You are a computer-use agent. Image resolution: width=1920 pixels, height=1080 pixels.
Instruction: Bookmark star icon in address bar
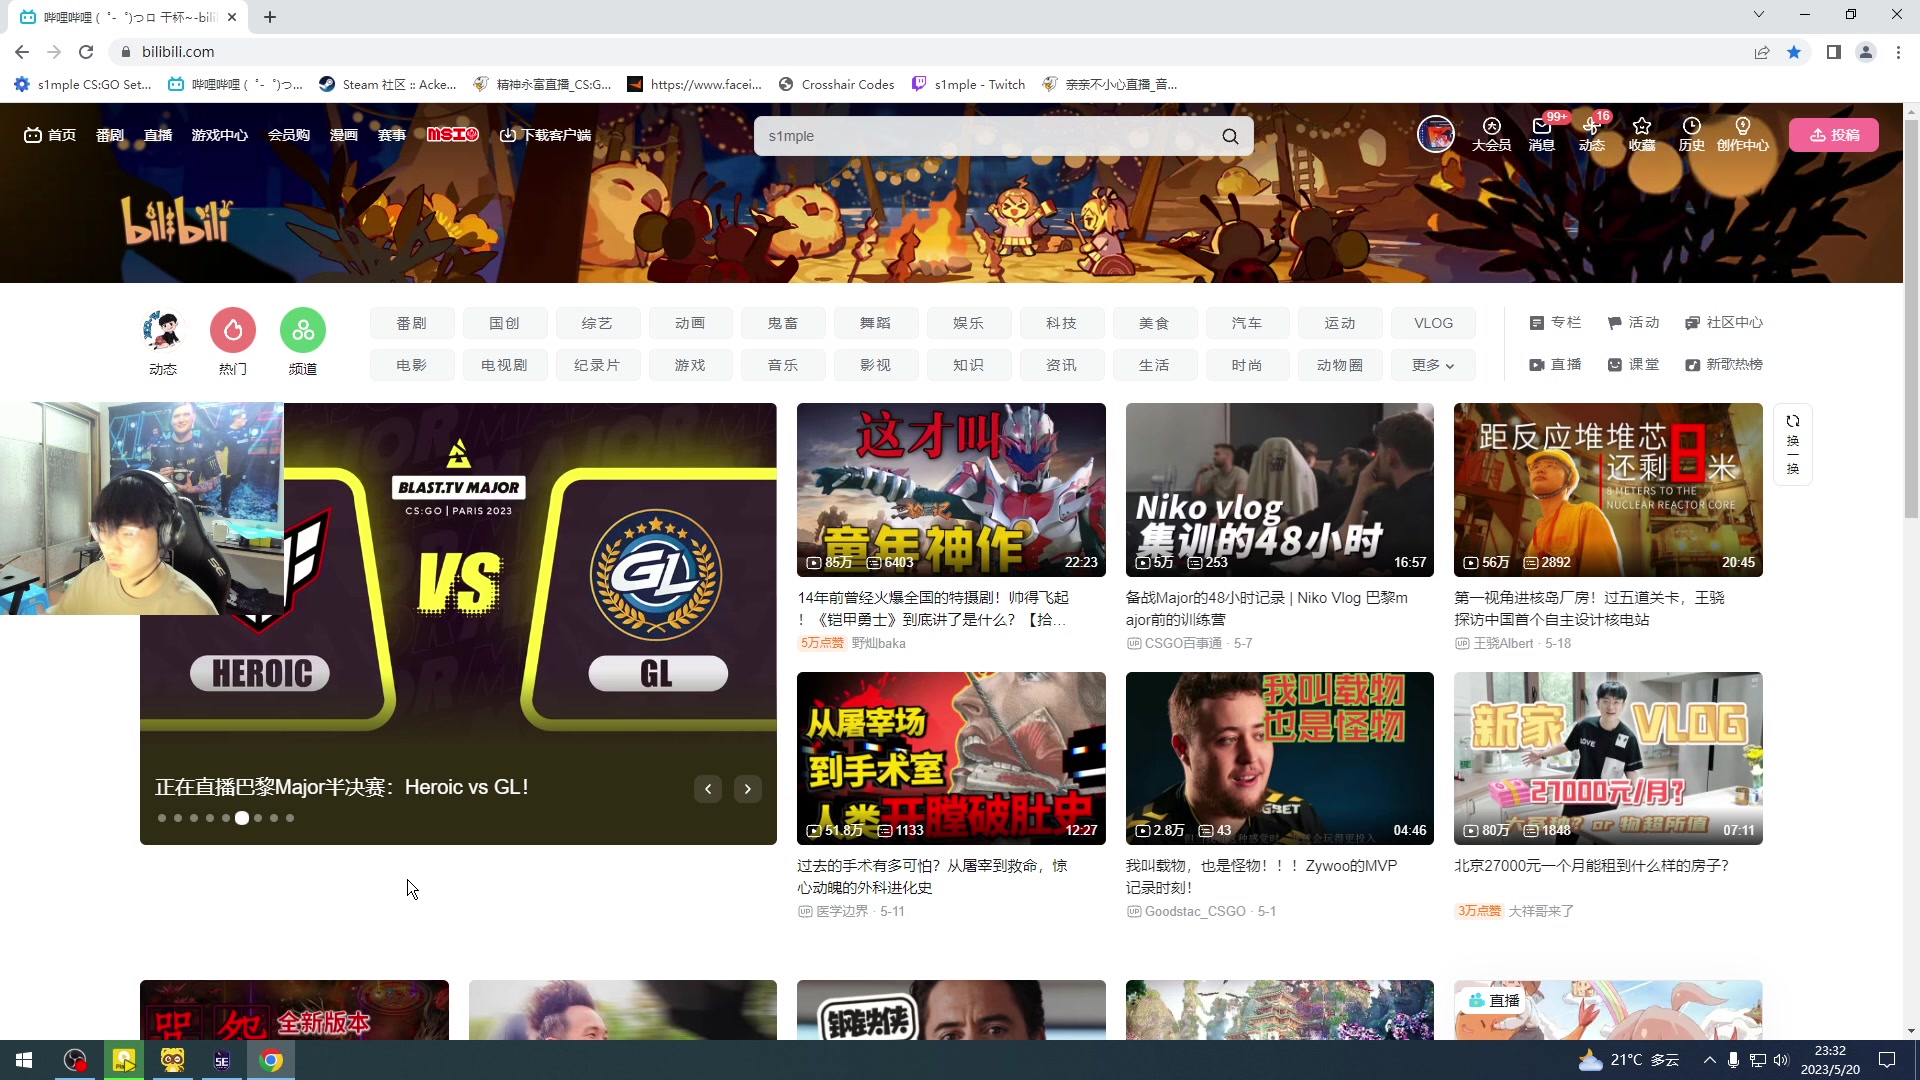click(x=1794, y=52)
